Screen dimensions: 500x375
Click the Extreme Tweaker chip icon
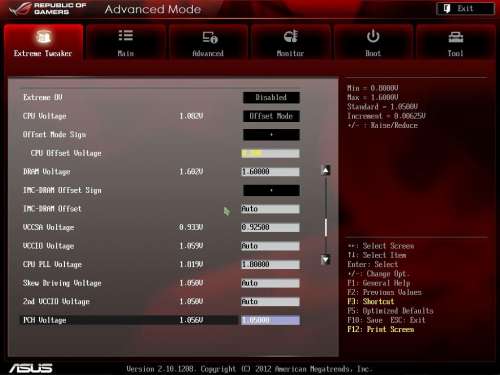(43, 36)
